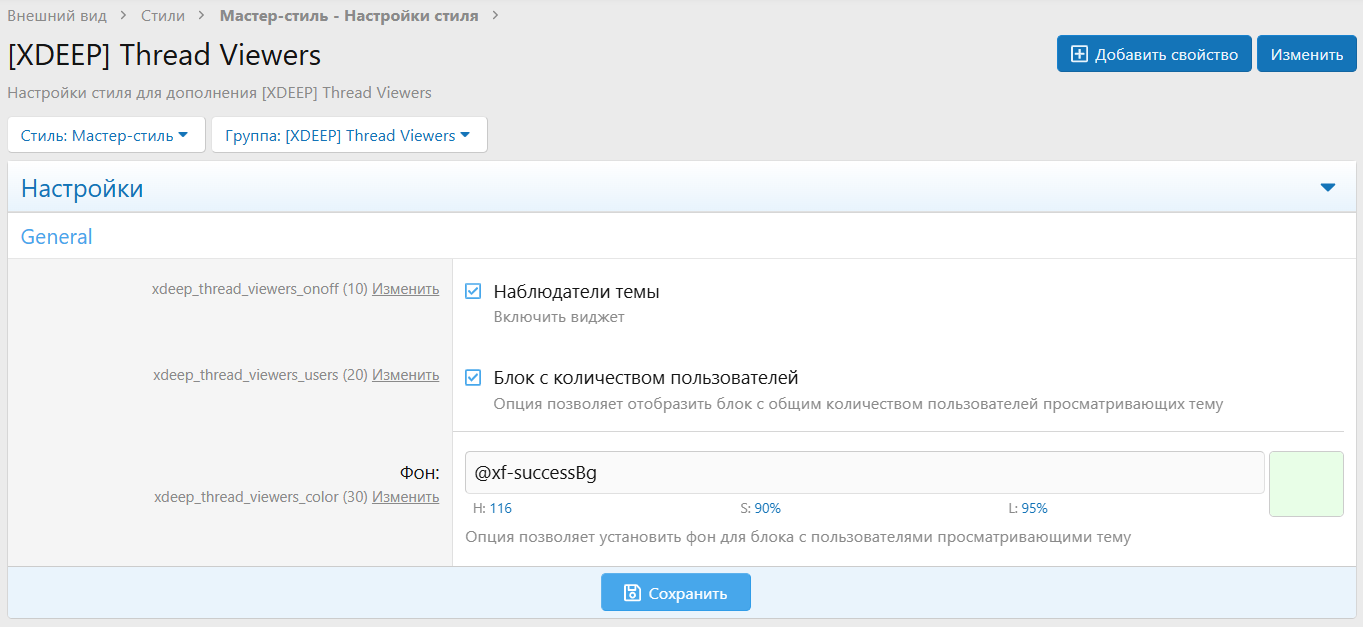Toggle Блок с количеством пользователей checkbox
The image size is (1363, 627).
point(474,377)
